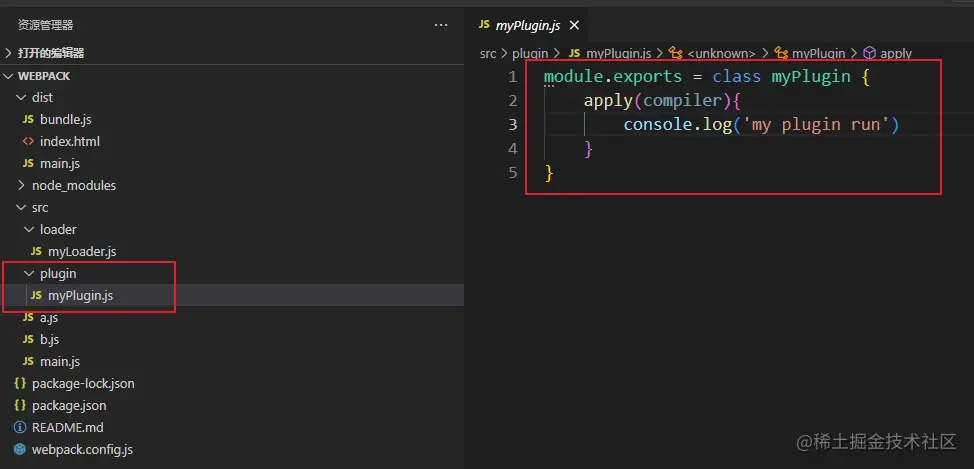Screen dimensions: 974x469
Task: Click the text 'my plugin run' in code
Action: click(816, 125)
